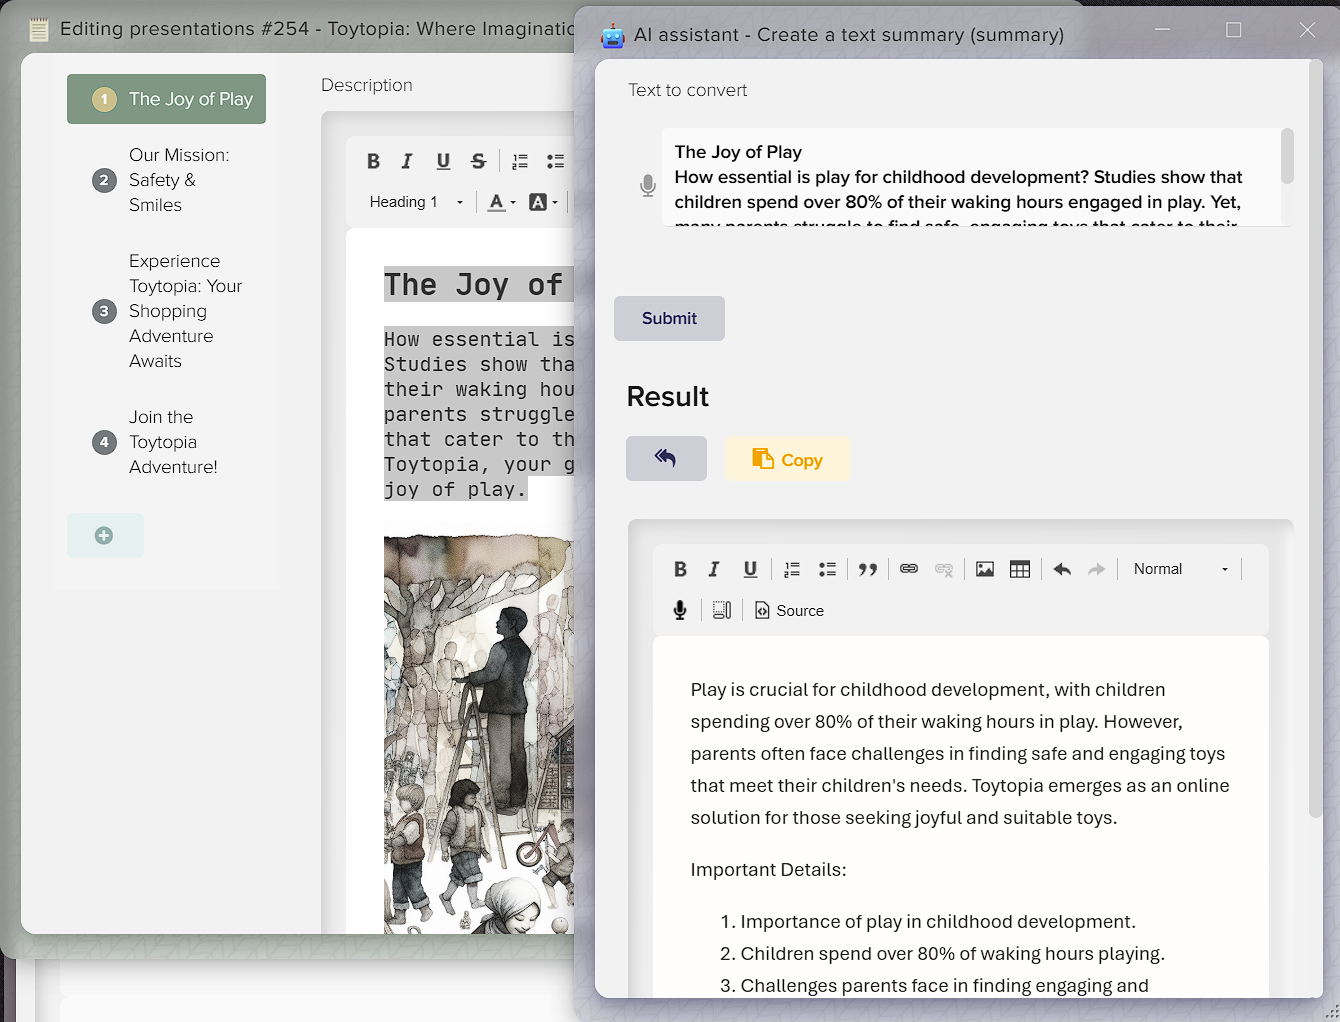Click the unlink icon in the Result toolbar
The height and width of the screenshot is (1022, 1340).
[x=944, y=569]
